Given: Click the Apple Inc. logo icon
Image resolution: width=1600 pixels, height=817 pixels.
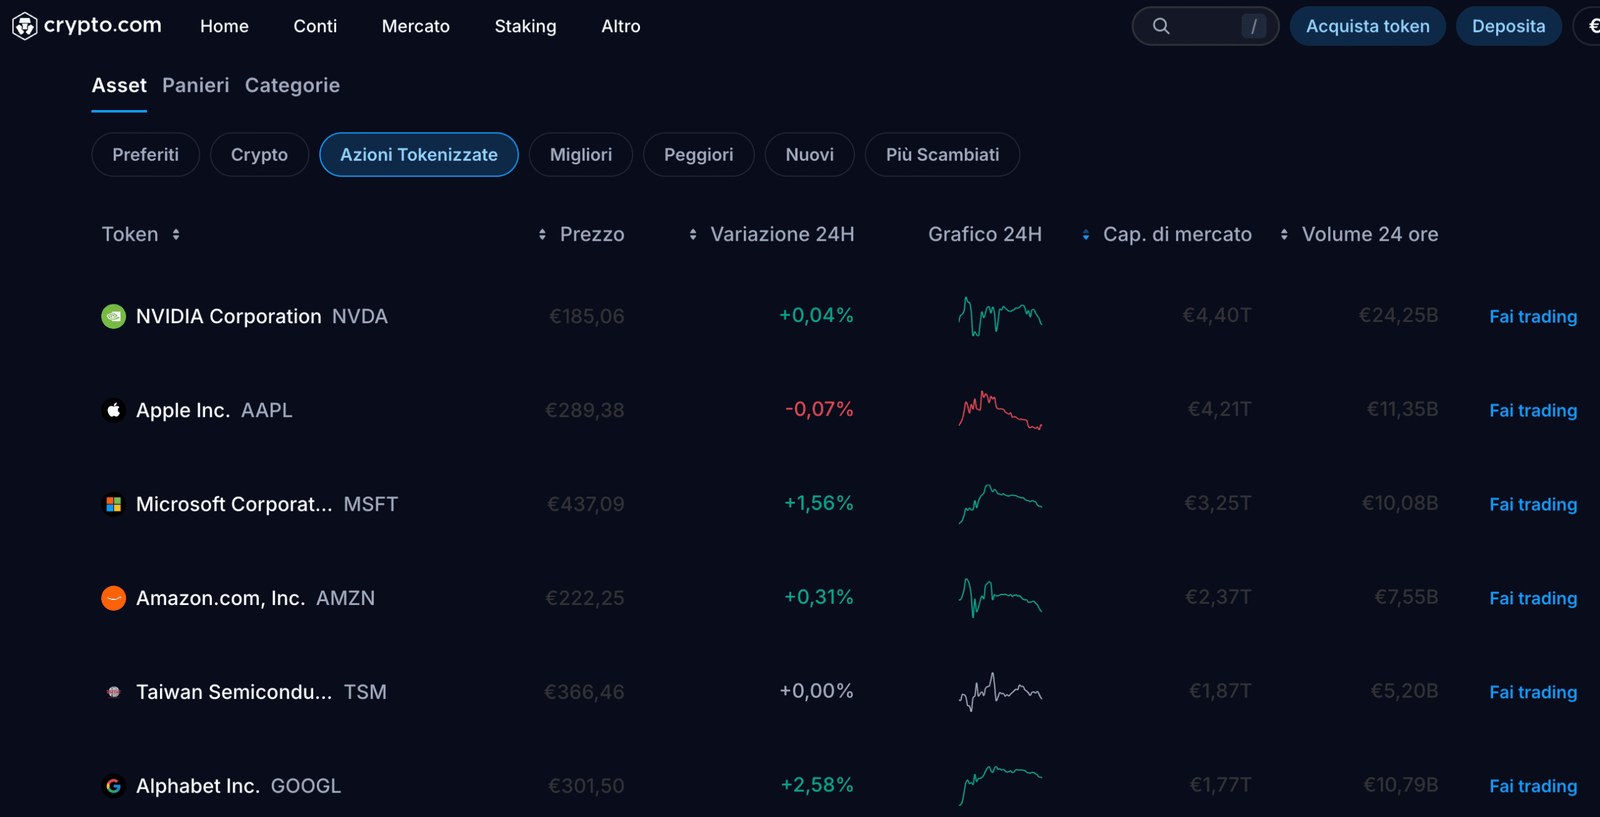Looking at the screenshot, I should [x=114, y=410].
